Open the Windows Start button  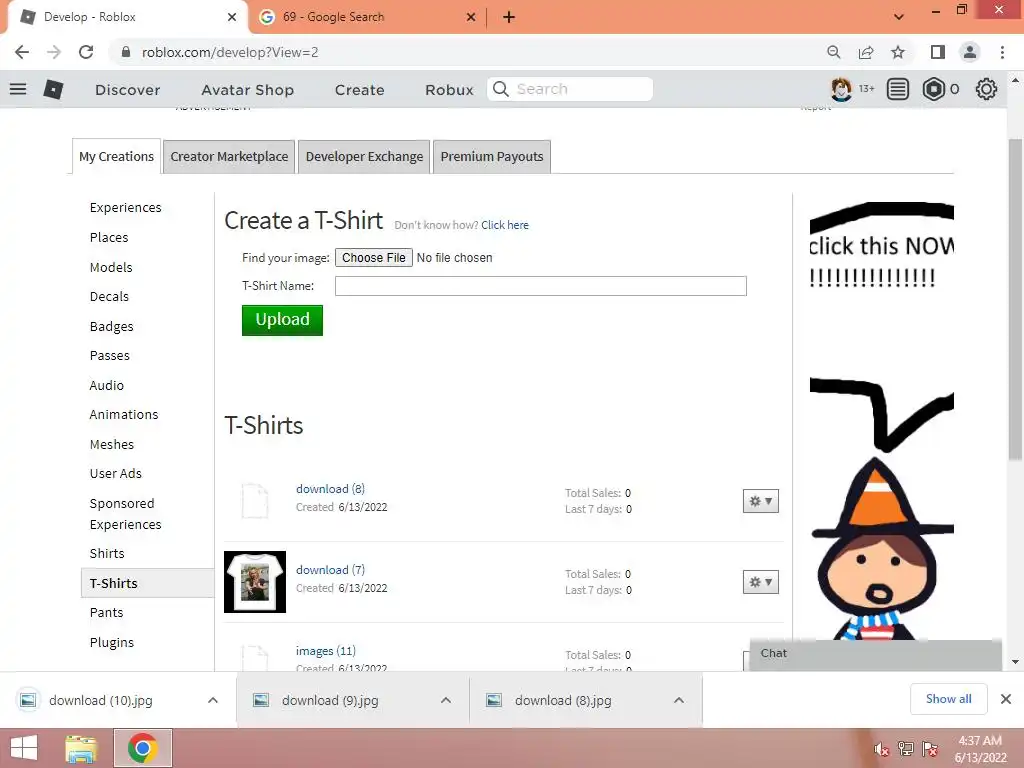pyautogui.click(x=24, y=748)
